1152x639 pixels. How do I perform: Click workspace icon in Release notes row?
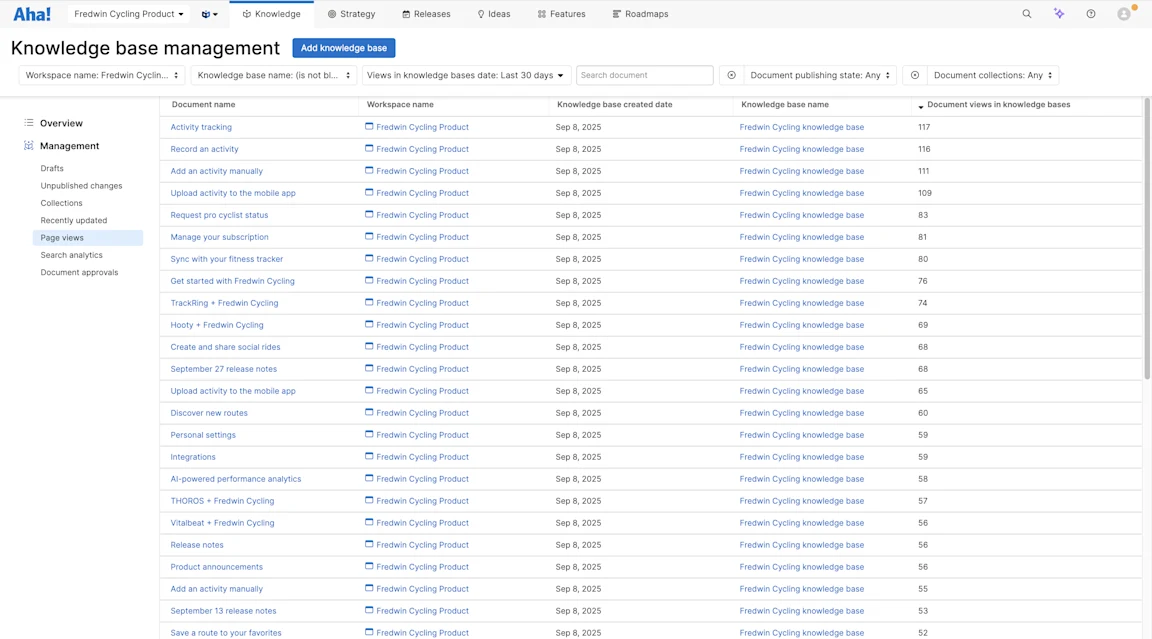369,544
